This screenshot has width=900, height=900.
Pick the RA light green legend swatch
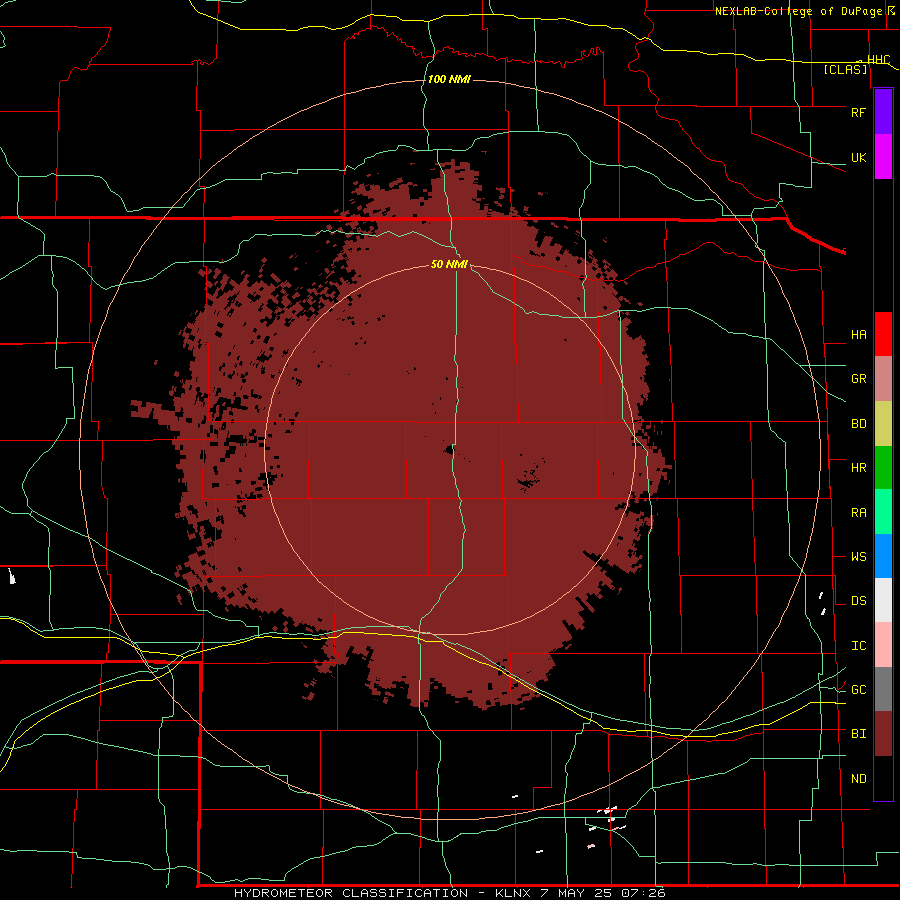[x=883, y=512]
